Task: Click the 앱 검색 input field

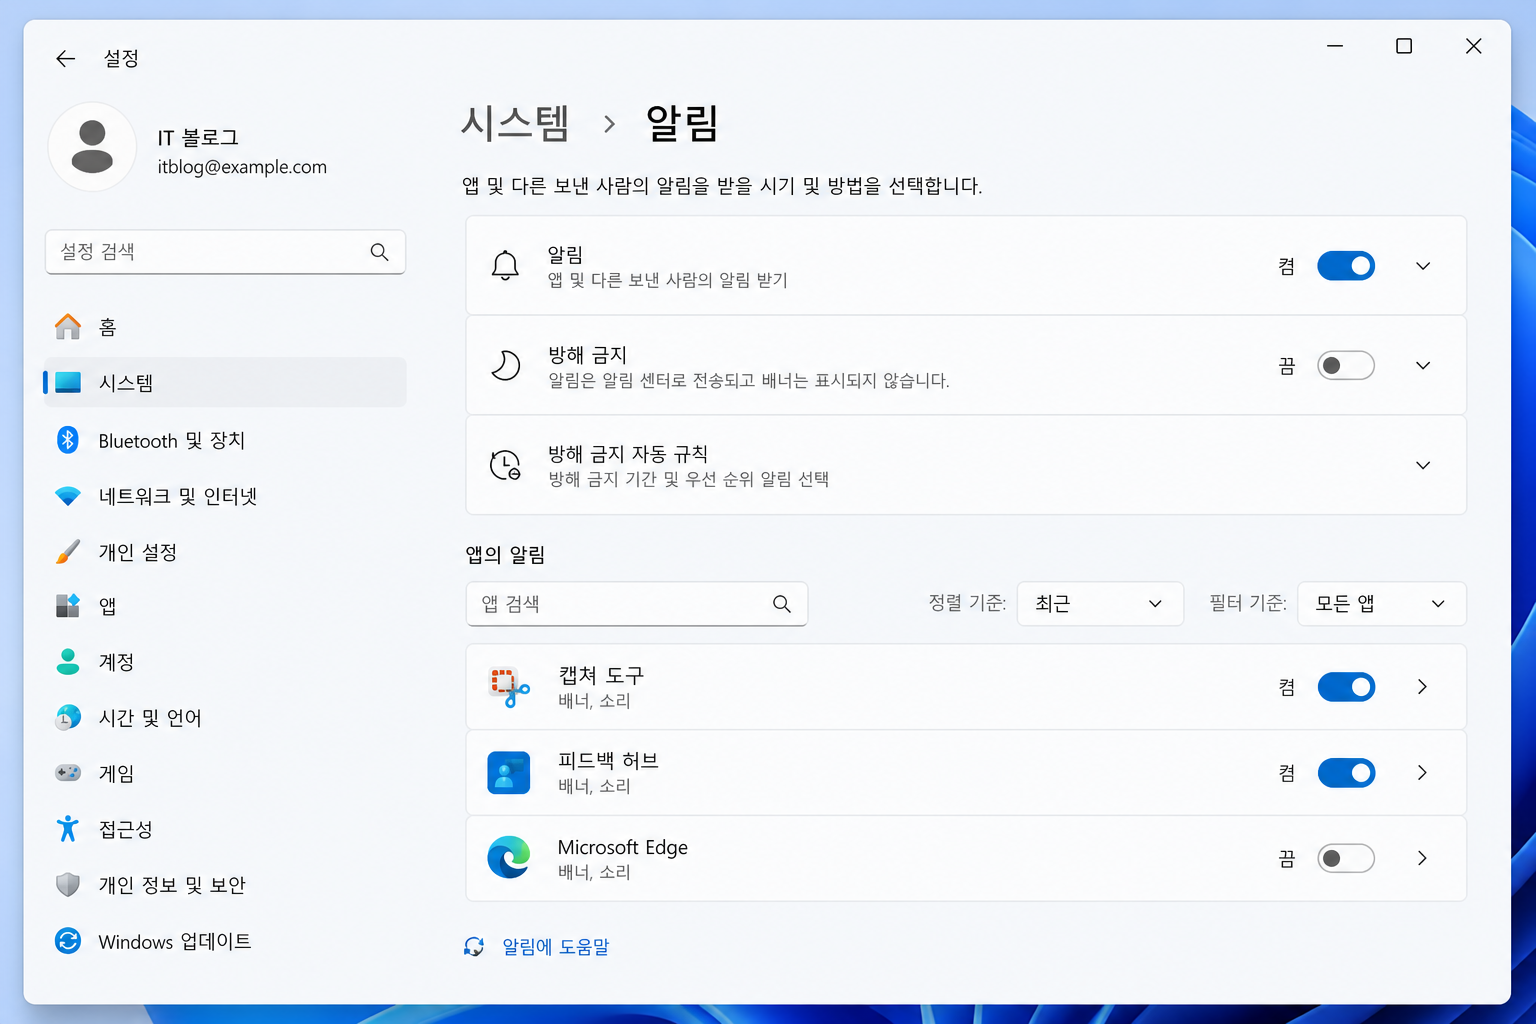Action: (637, 604)
